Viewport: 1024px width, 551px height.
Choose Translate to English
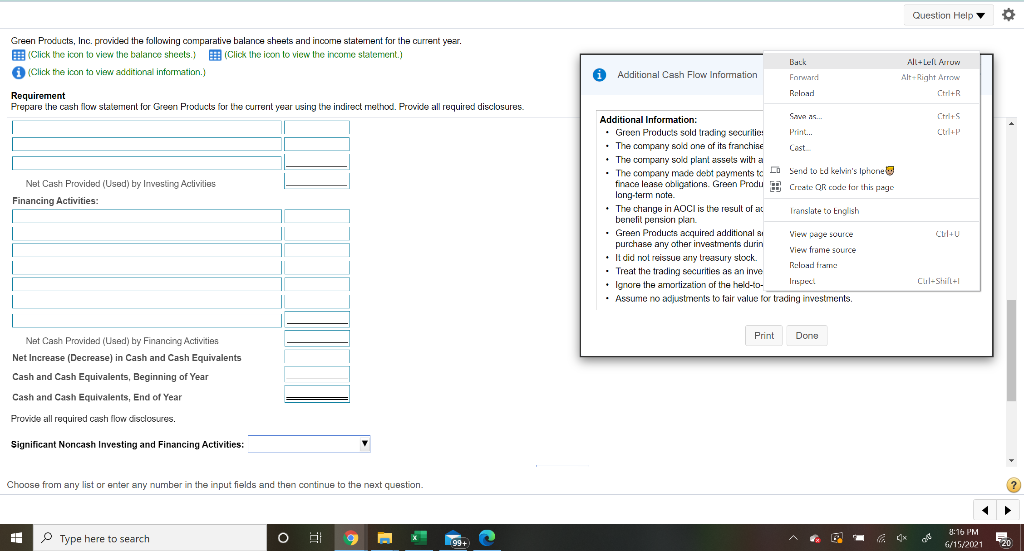coord(871,211)
